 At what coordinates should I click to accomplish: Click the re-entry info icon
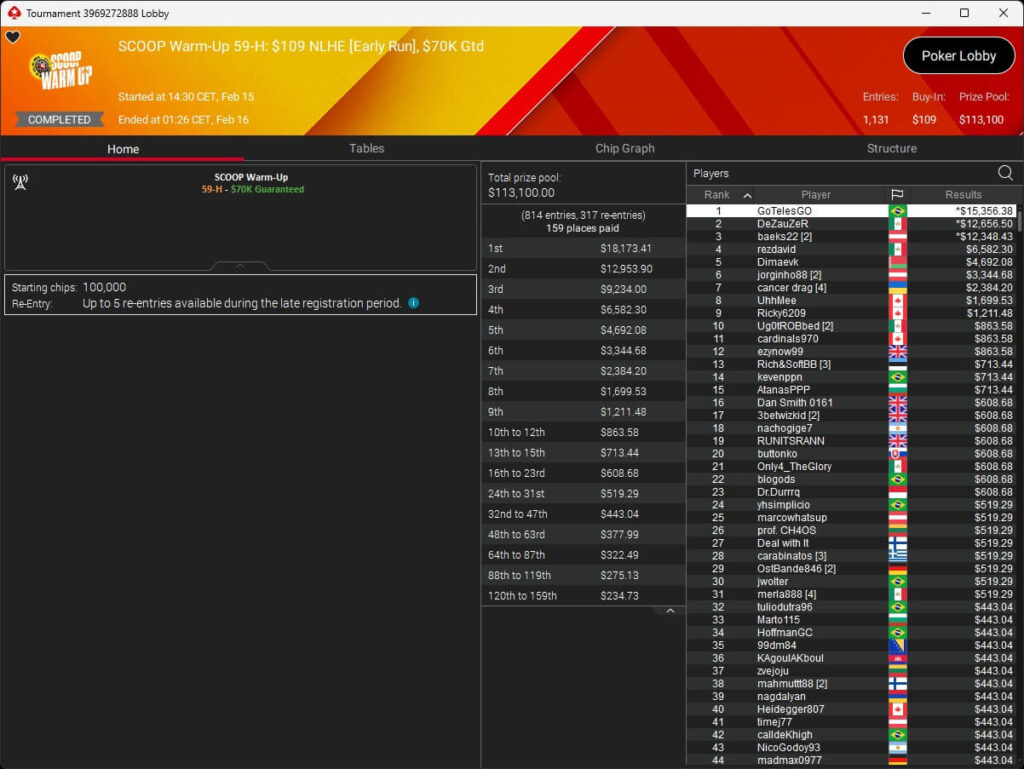click(414, 303)
